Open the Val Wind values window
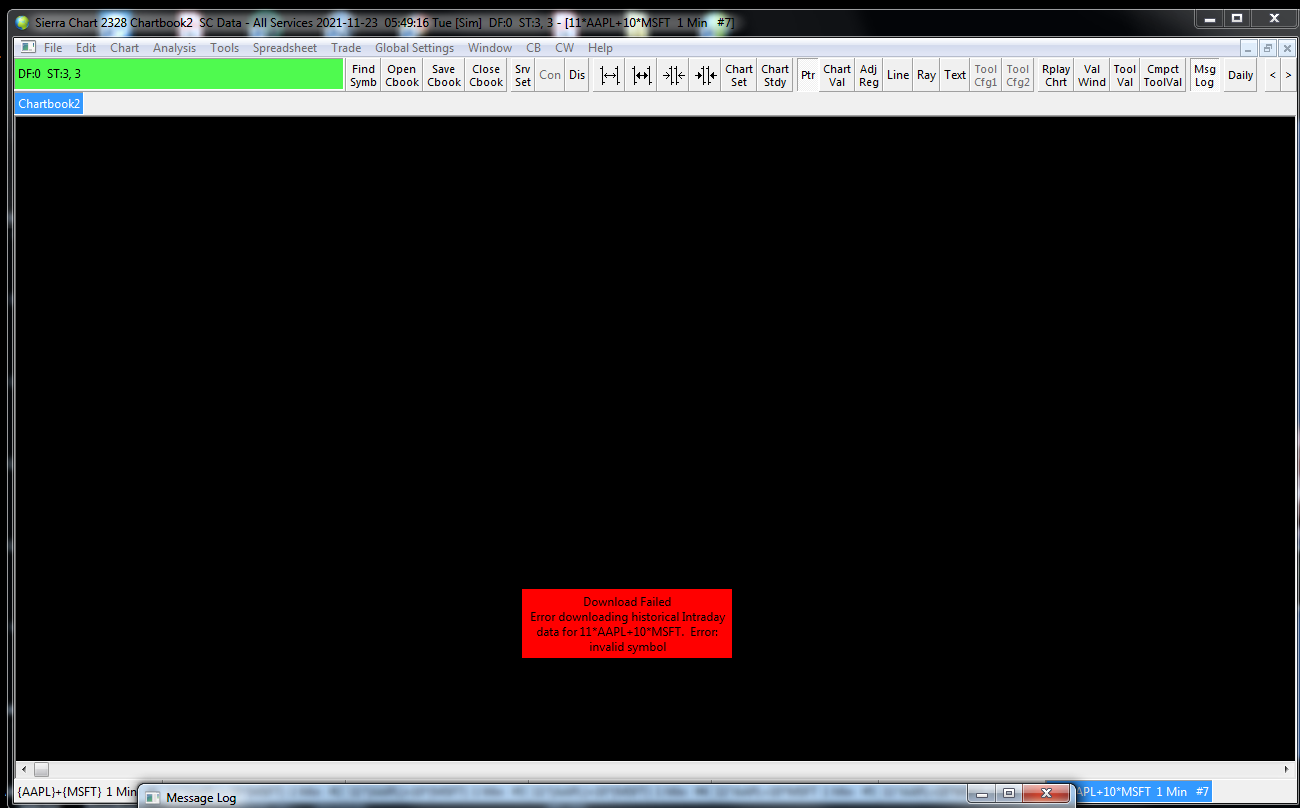1300x808 pixels. point(1092,75)
